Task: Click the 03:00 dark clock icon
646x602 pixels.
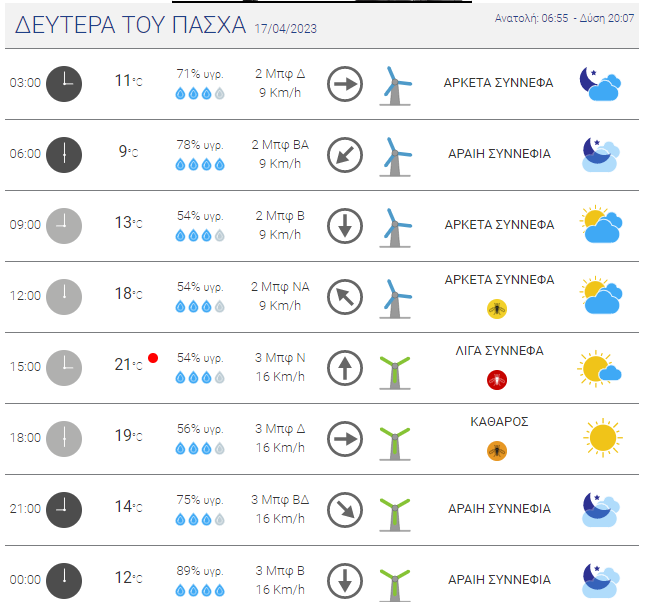Action: 64,84
